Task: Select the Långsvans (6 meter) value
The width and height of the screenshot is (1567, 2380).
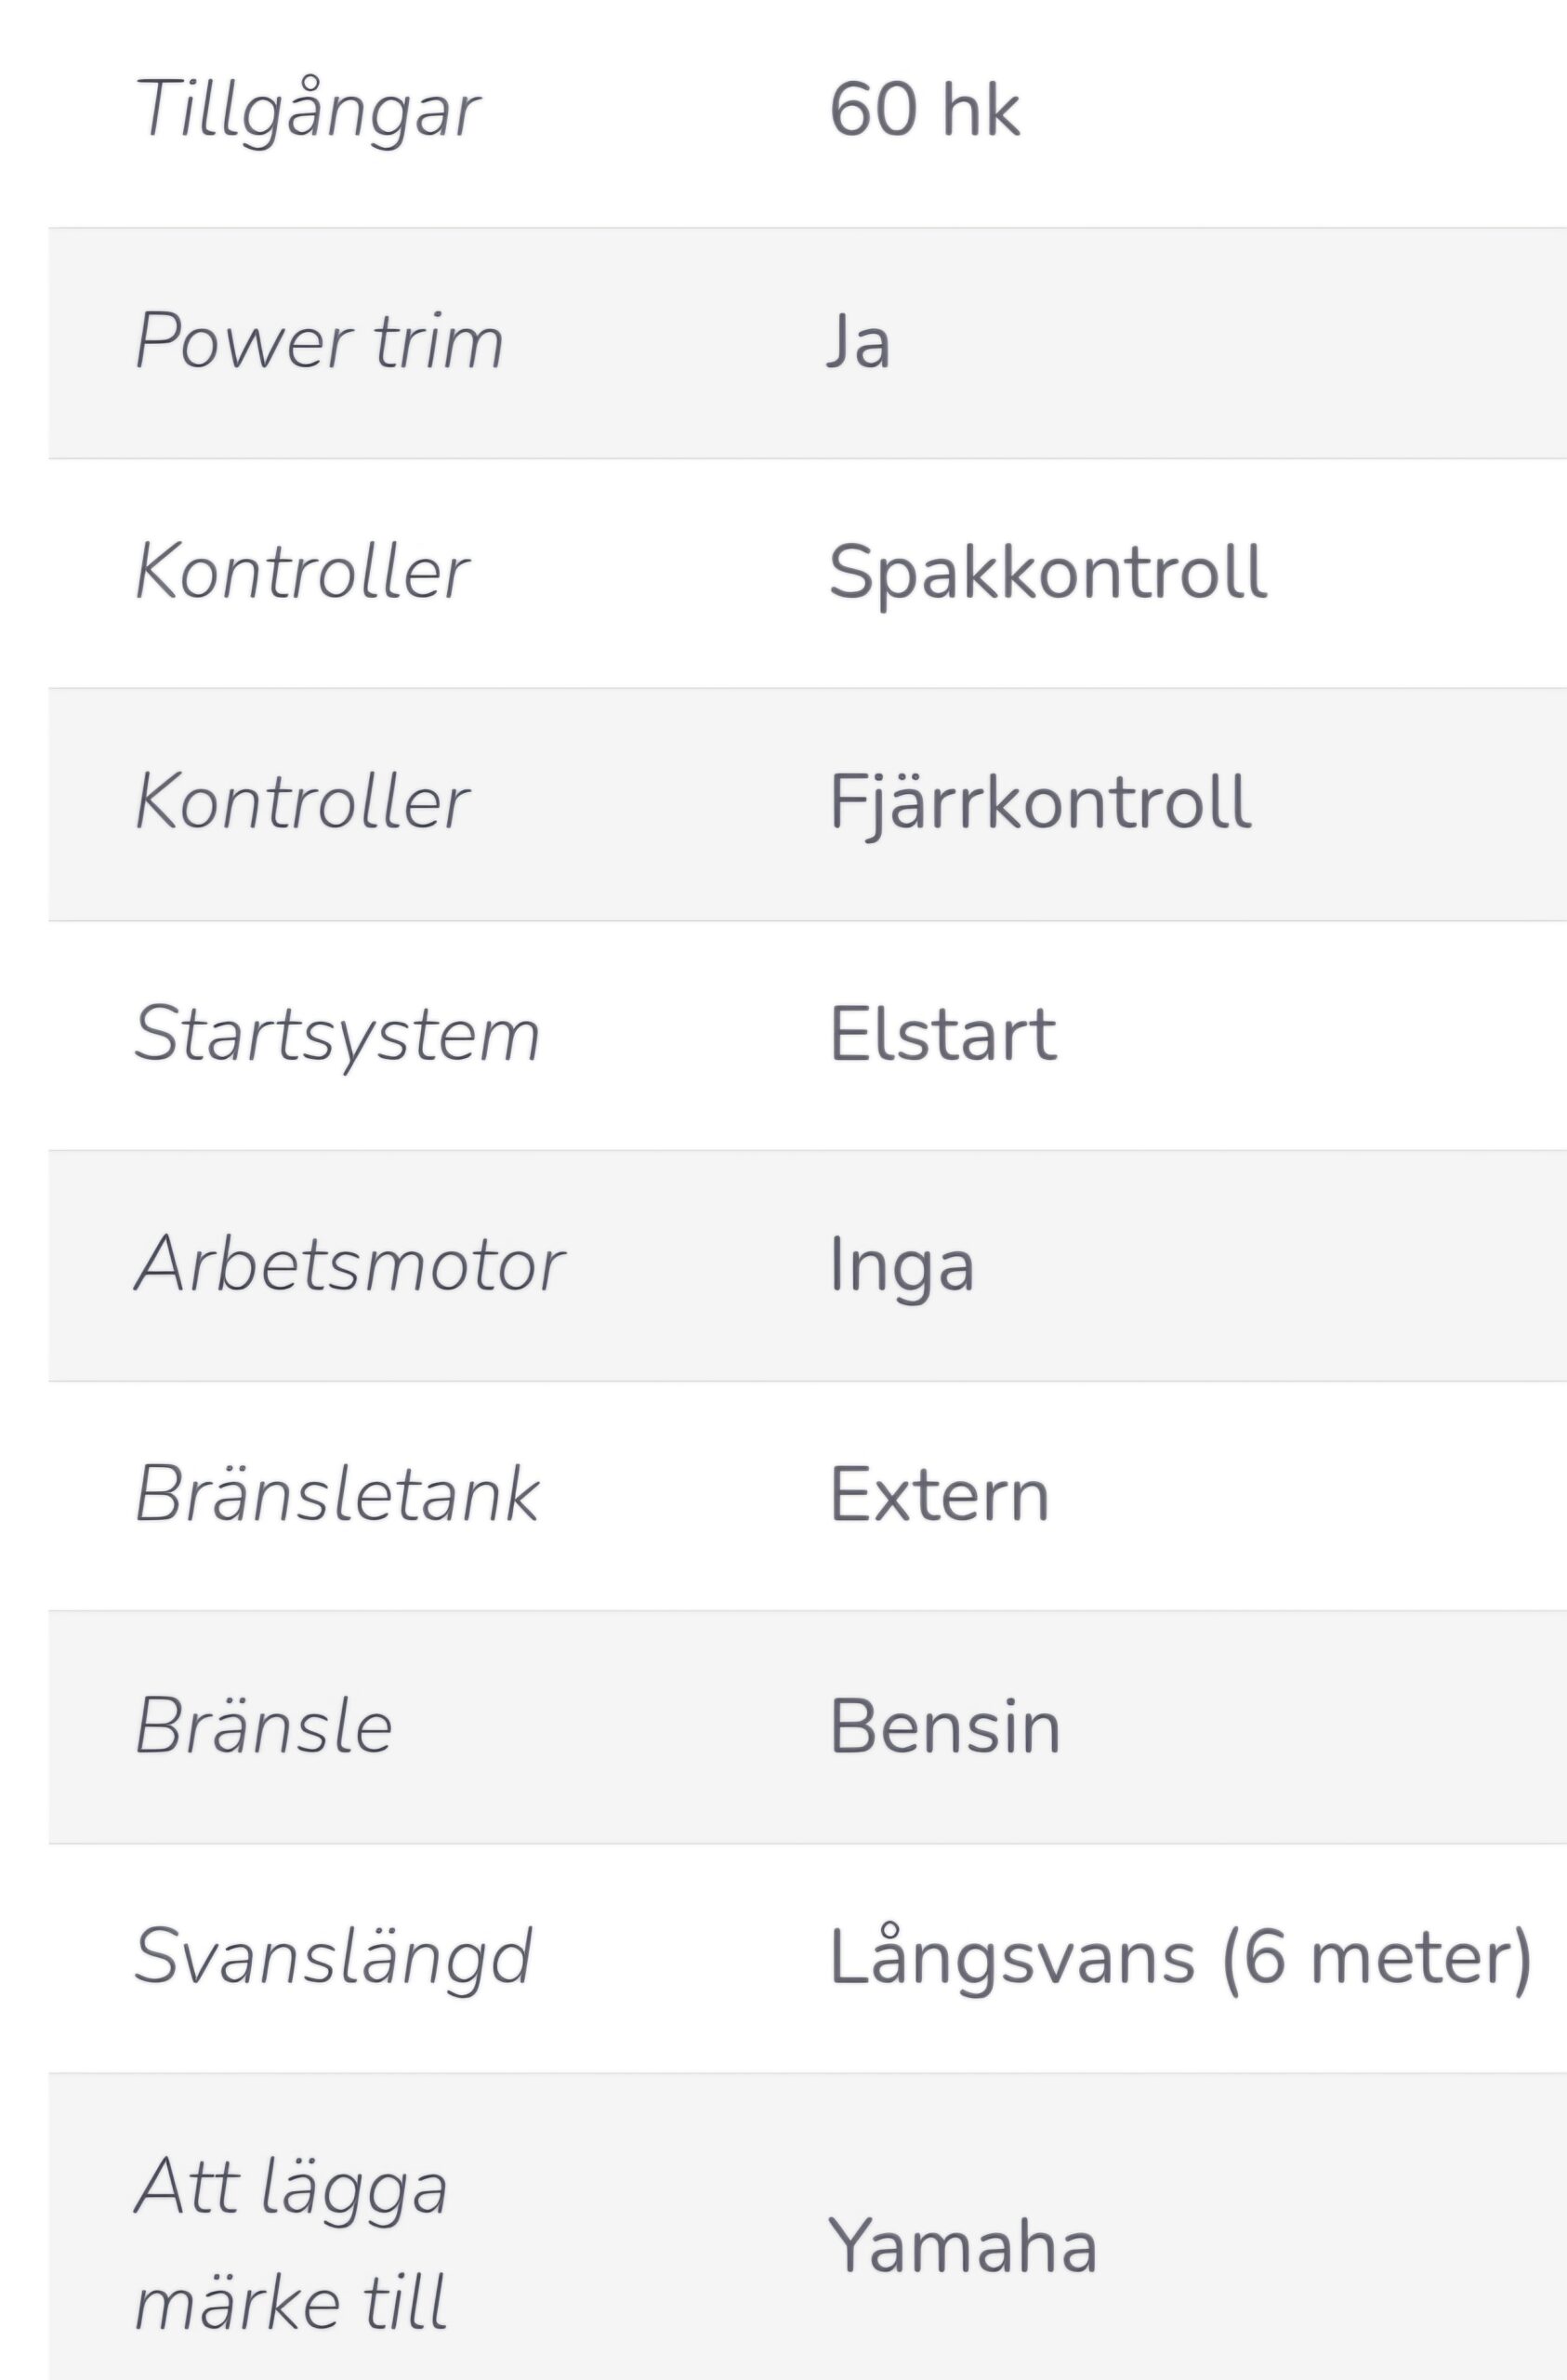Action: click(1181, 1958)
